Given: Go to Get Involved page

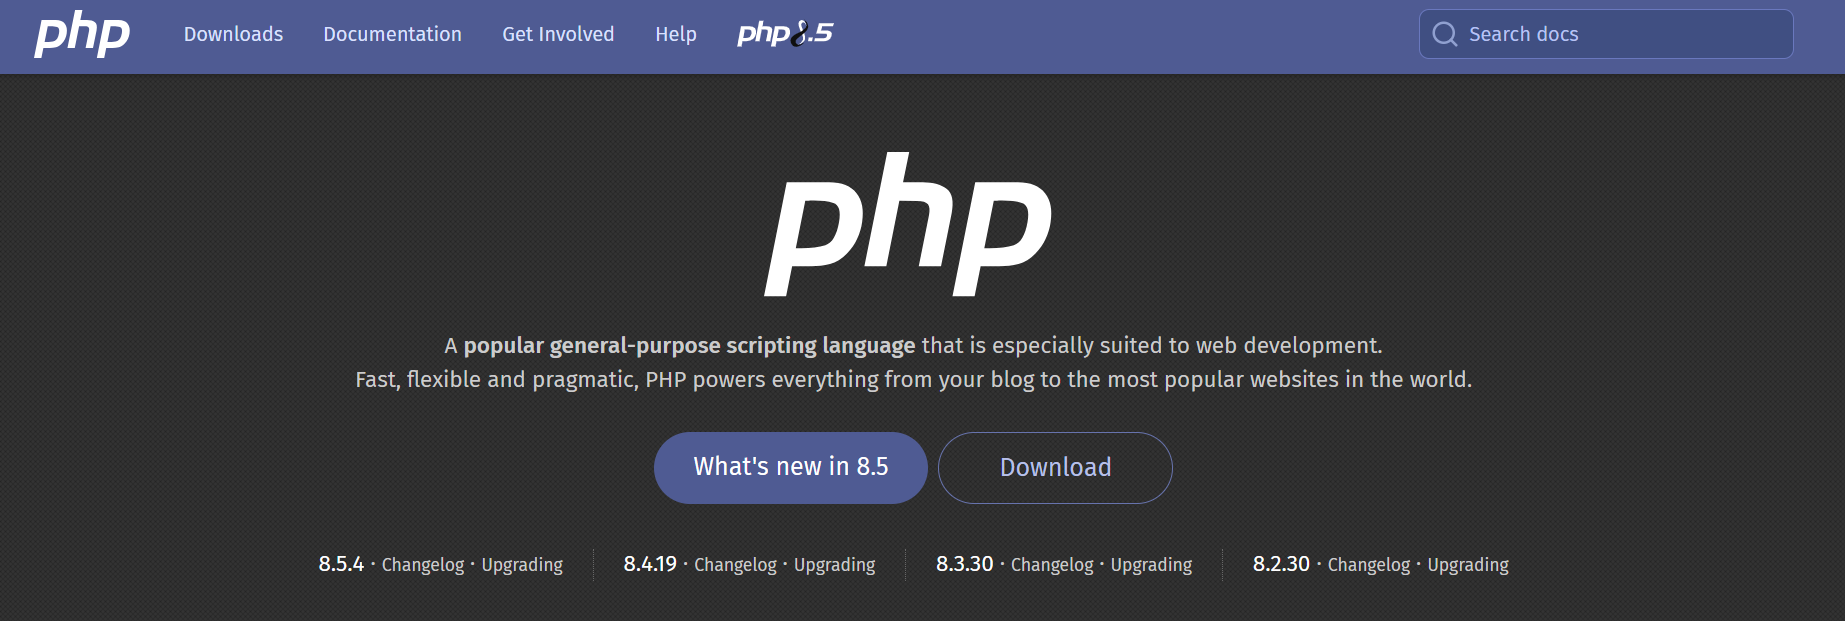Looking at the screenshot, I should [x=558, y=34].
